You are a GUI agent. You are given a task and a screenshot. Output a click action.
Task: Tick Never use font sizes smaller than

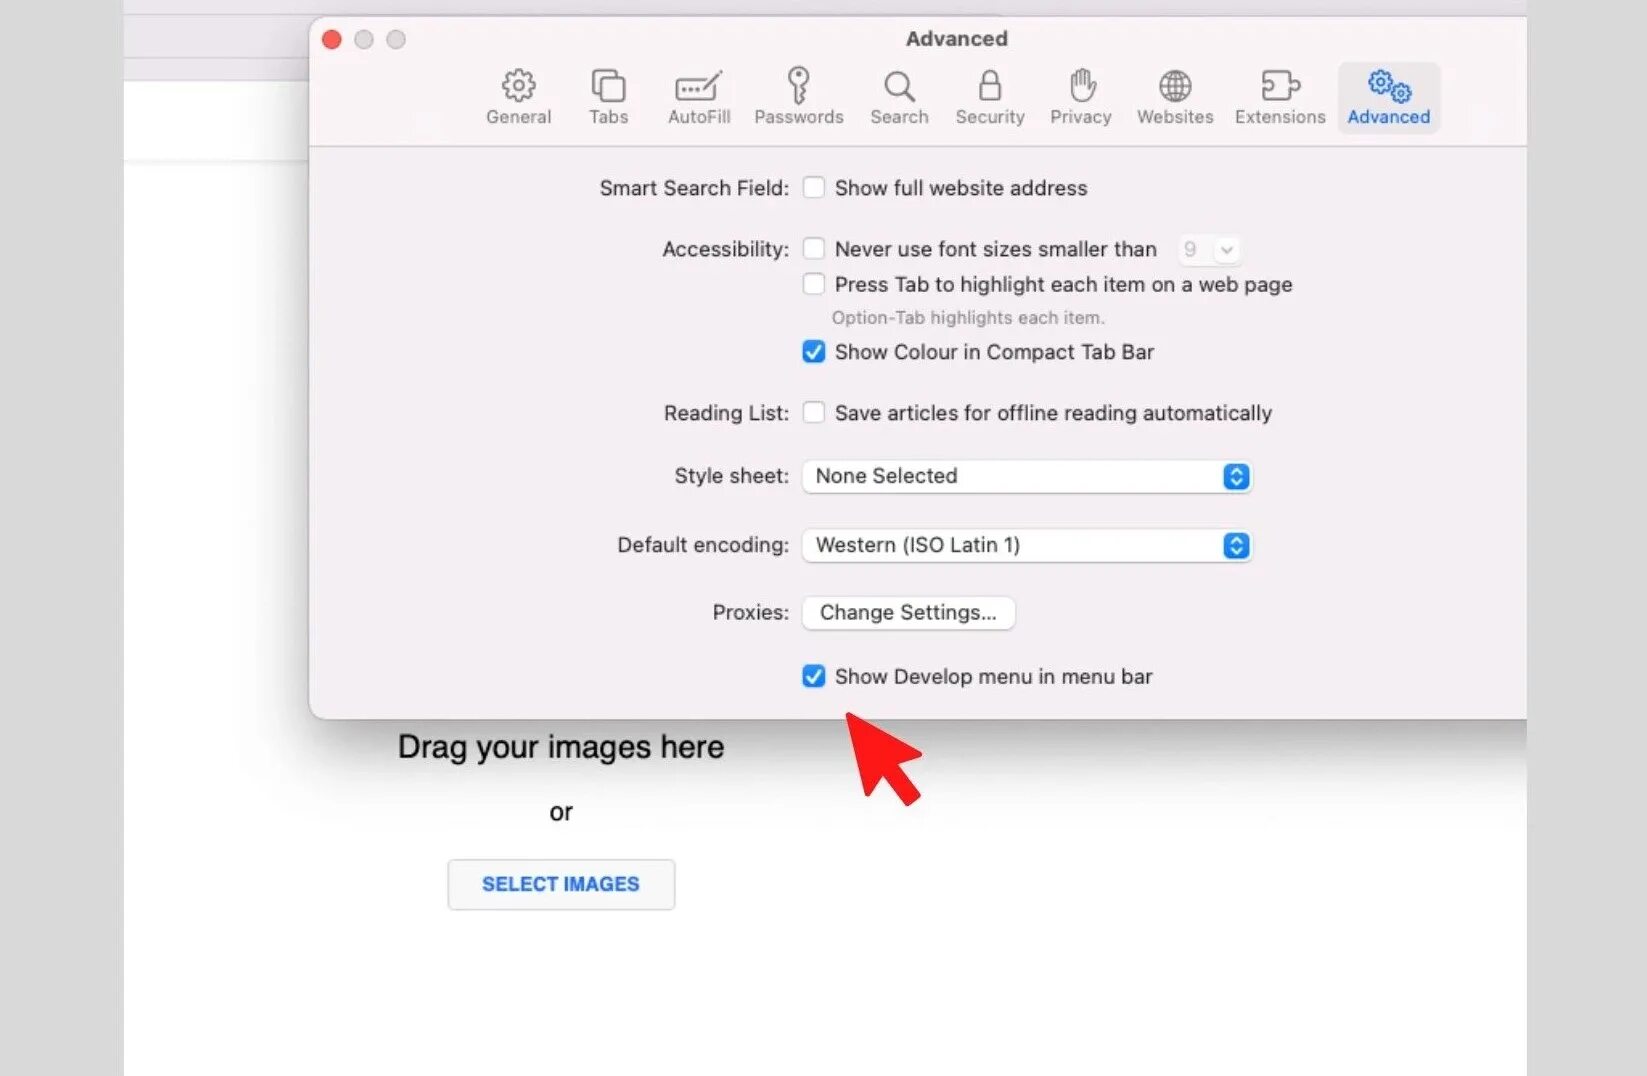pyautogui.click(x=814, y=249)
